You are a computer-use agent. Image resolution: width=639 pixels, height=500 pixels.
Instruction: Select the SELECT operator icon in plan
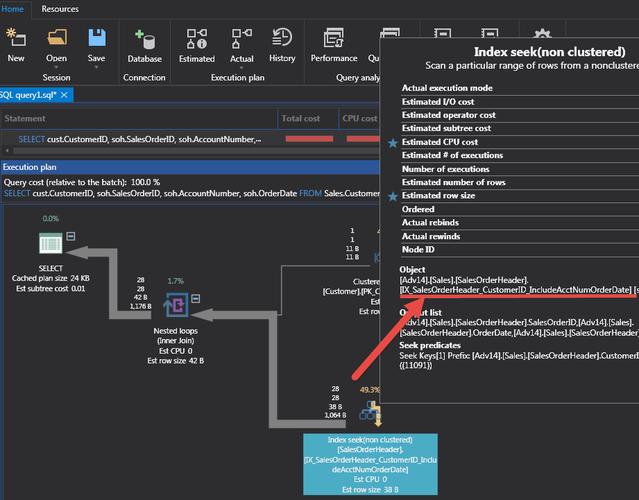coord(51,243)
